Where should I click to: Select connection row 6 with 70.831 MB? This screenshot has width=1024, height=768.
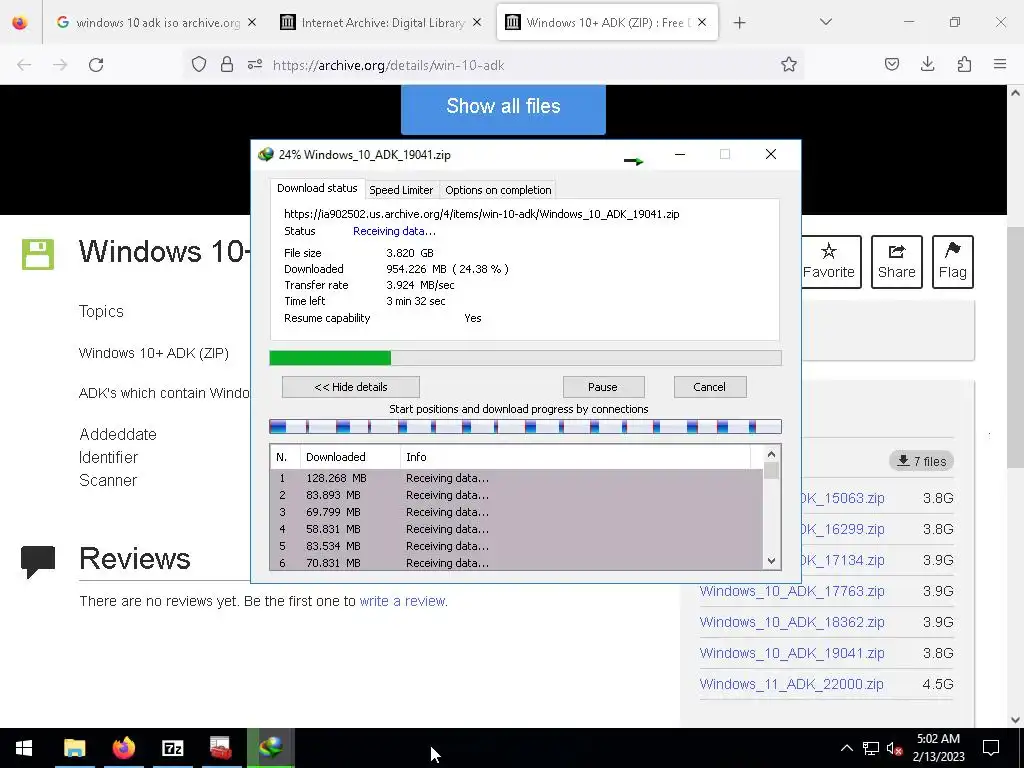(516, 562)
